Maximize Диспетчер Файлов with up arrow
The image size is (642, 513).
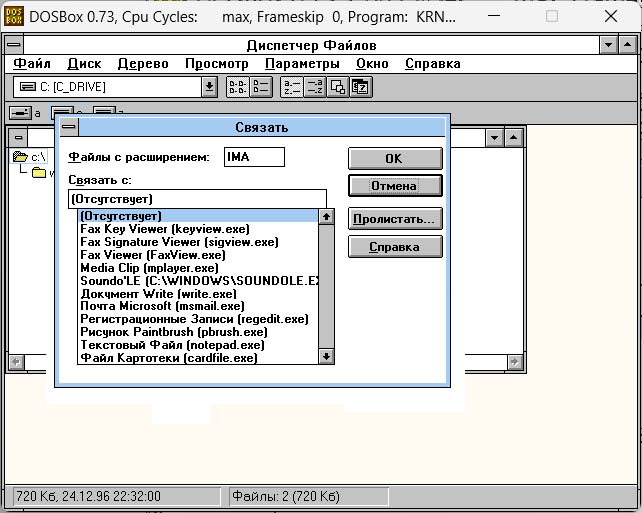coord(627,45)
